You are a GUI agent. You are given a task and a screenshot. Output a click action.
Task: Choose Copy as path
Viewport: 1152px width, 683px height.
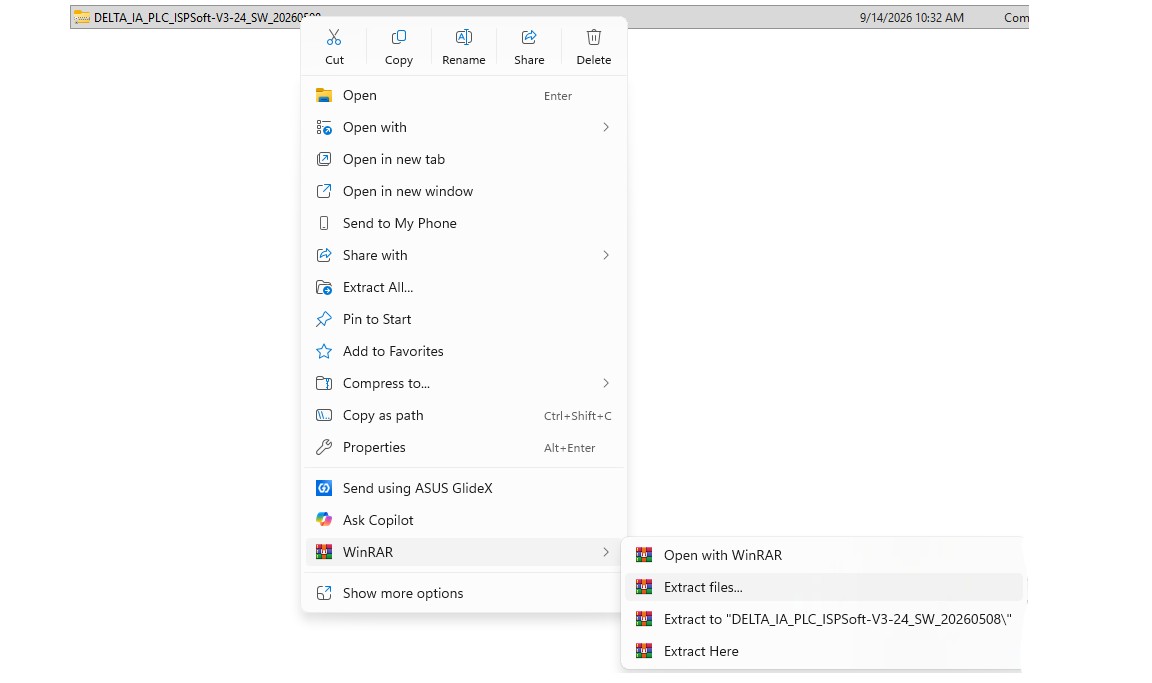click(x=464, y=416)
